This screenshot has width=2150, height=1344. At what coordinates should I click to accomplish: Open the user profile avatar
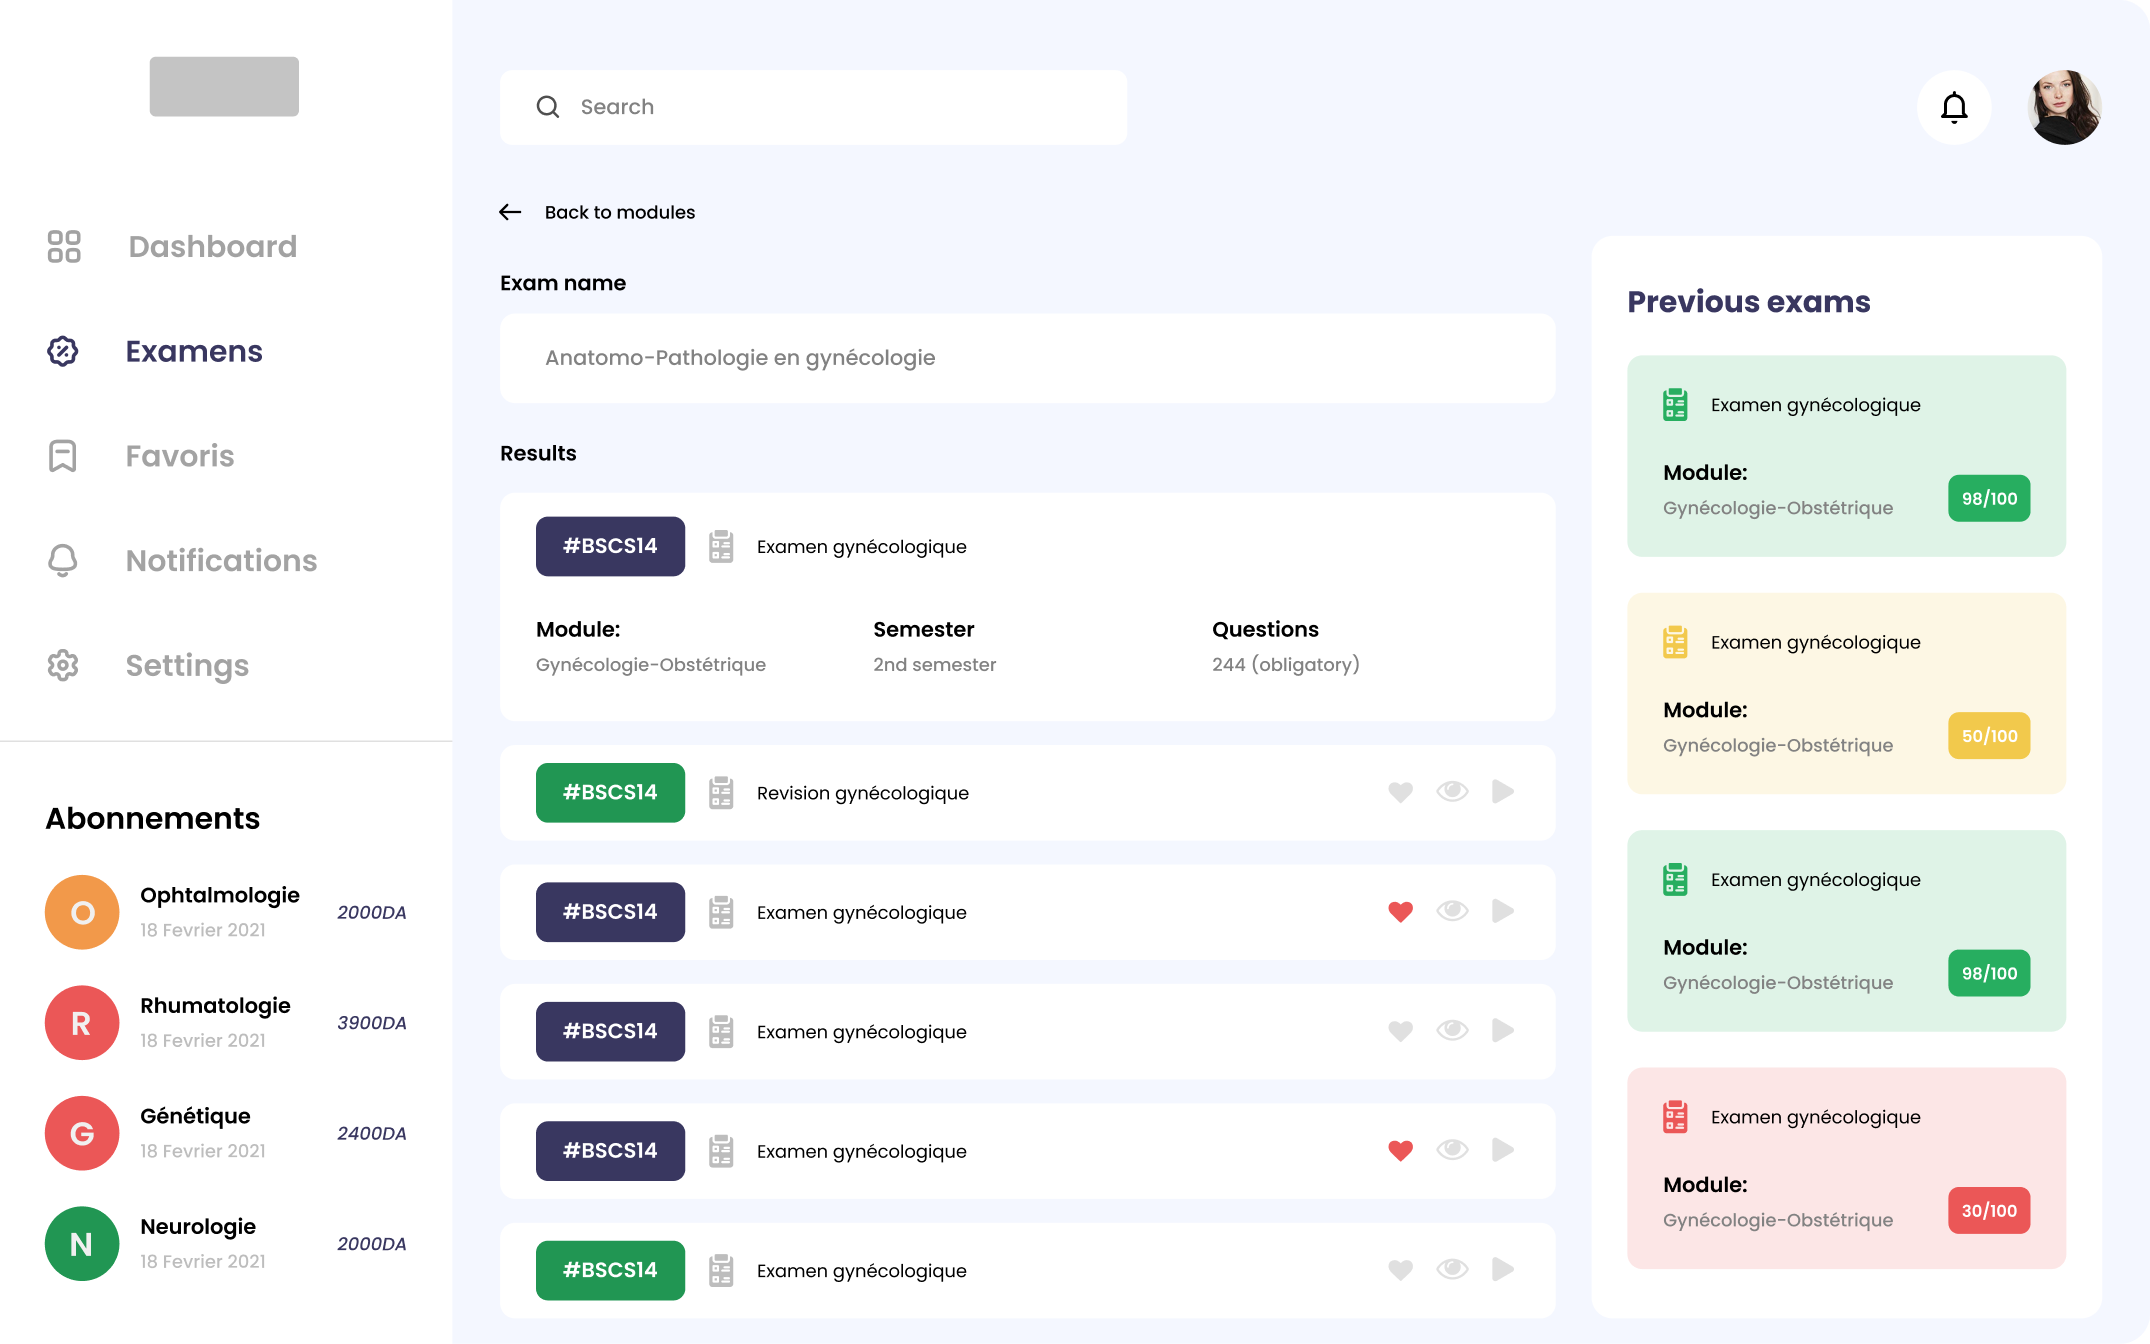(x=2063, y=107)
